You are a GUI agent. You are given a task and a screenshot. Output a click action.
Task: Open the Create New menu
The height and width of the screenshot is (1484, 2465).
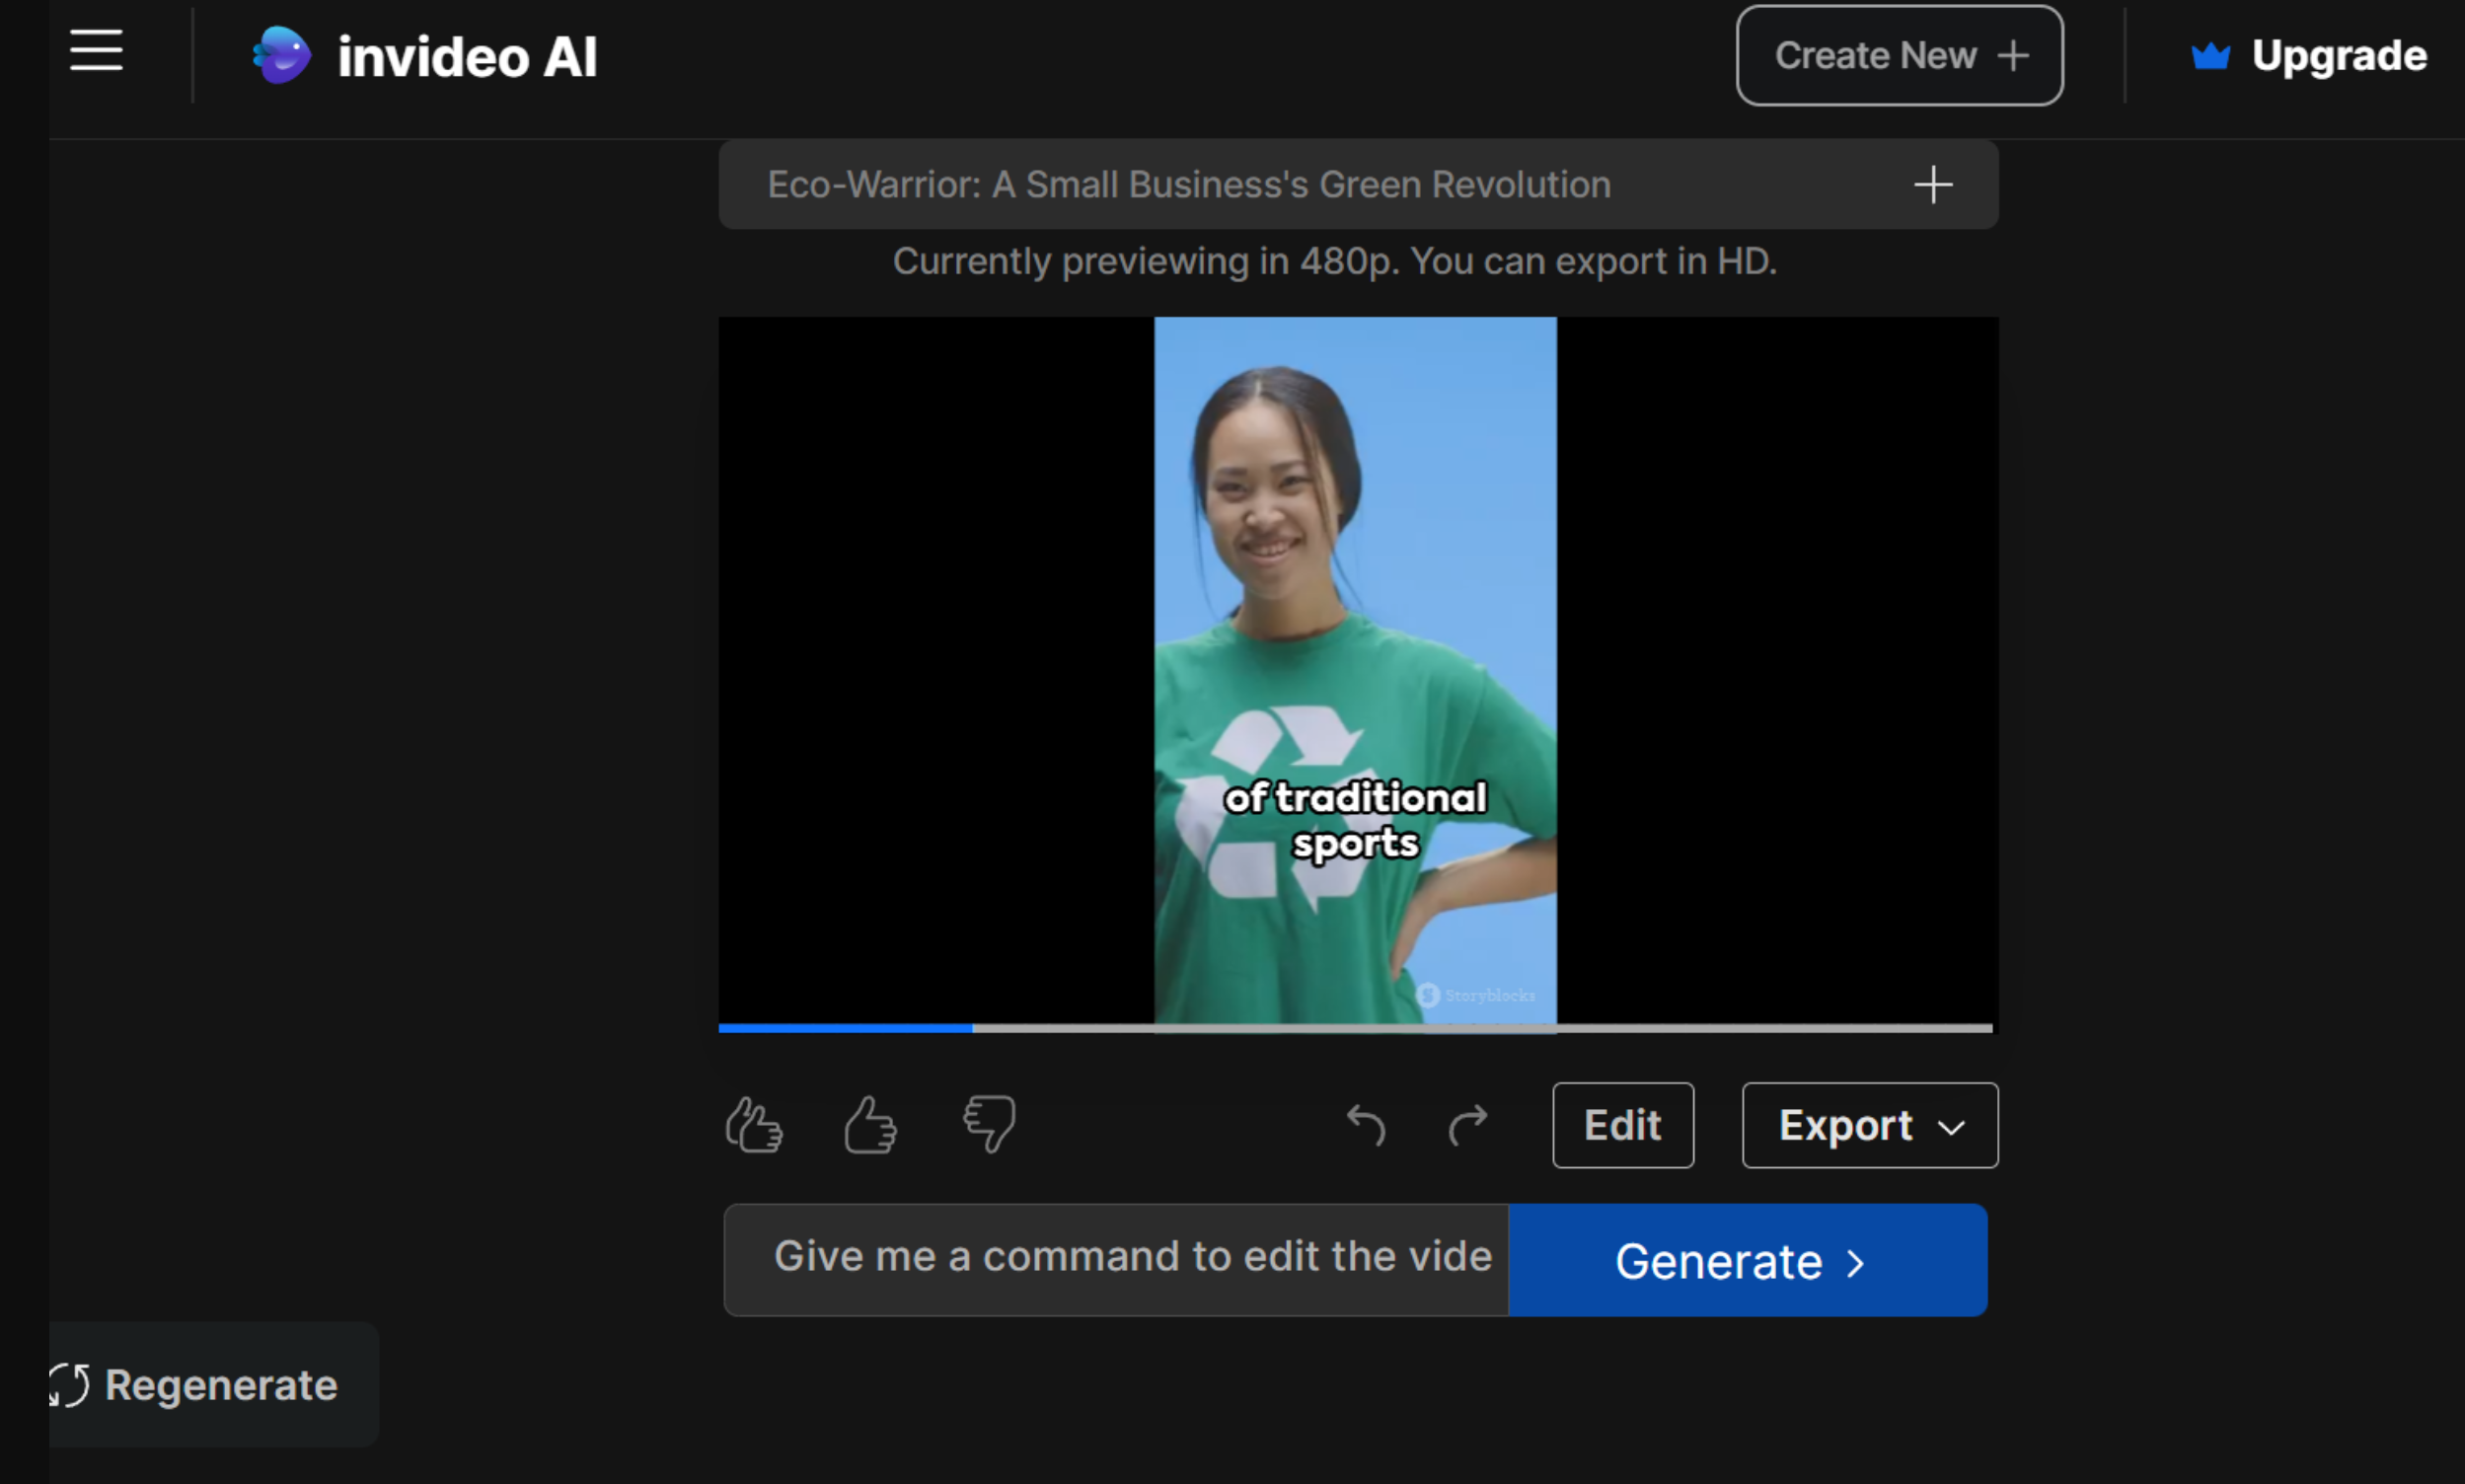1897,55
